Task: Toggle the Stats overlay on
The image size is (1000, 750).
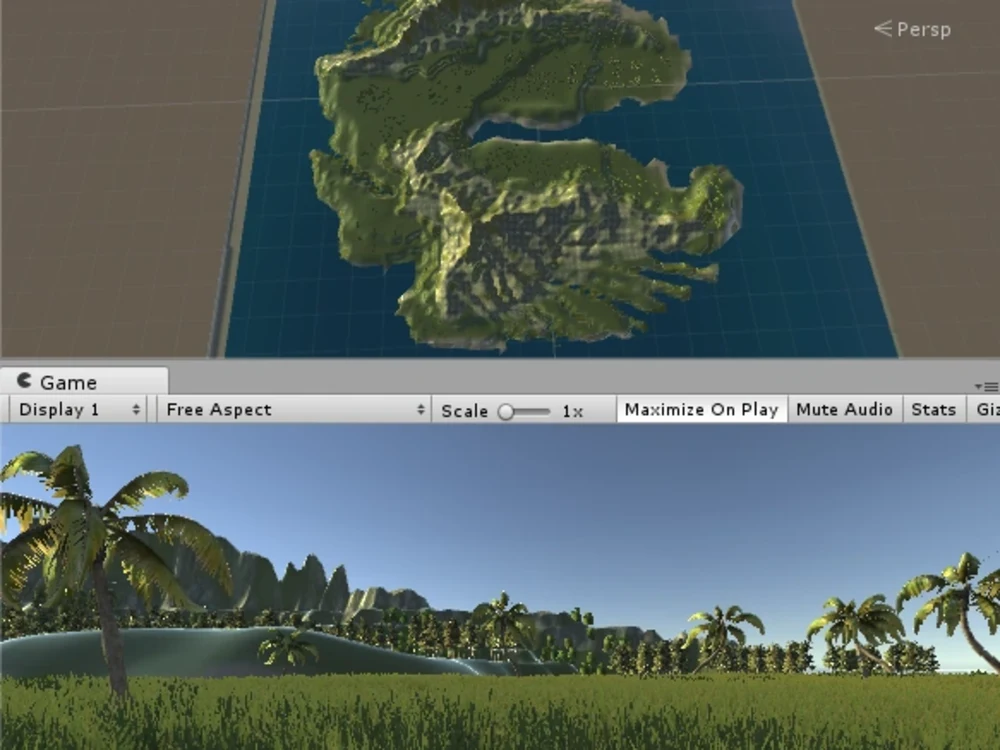Action: click(x=933, y=409)
